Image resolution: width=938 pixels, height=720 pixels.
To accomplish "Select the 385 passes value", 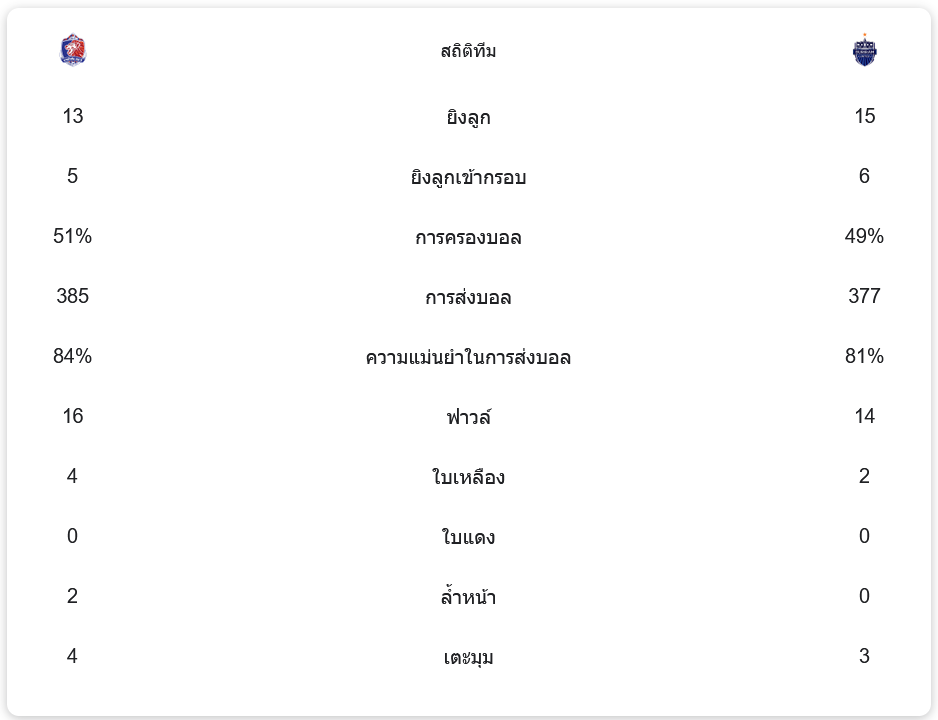I will pos(73,296).
